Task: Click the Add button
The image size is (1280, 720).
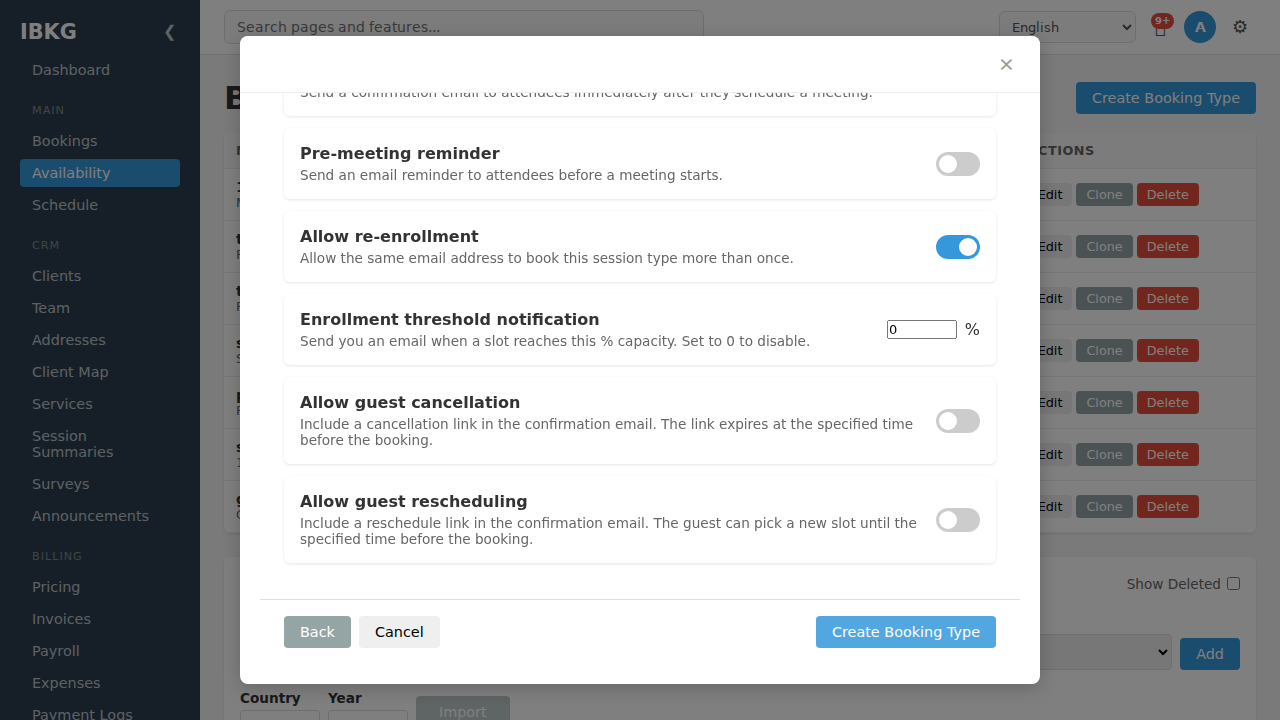Action: pyautogui.click(x=1210, y=654)
